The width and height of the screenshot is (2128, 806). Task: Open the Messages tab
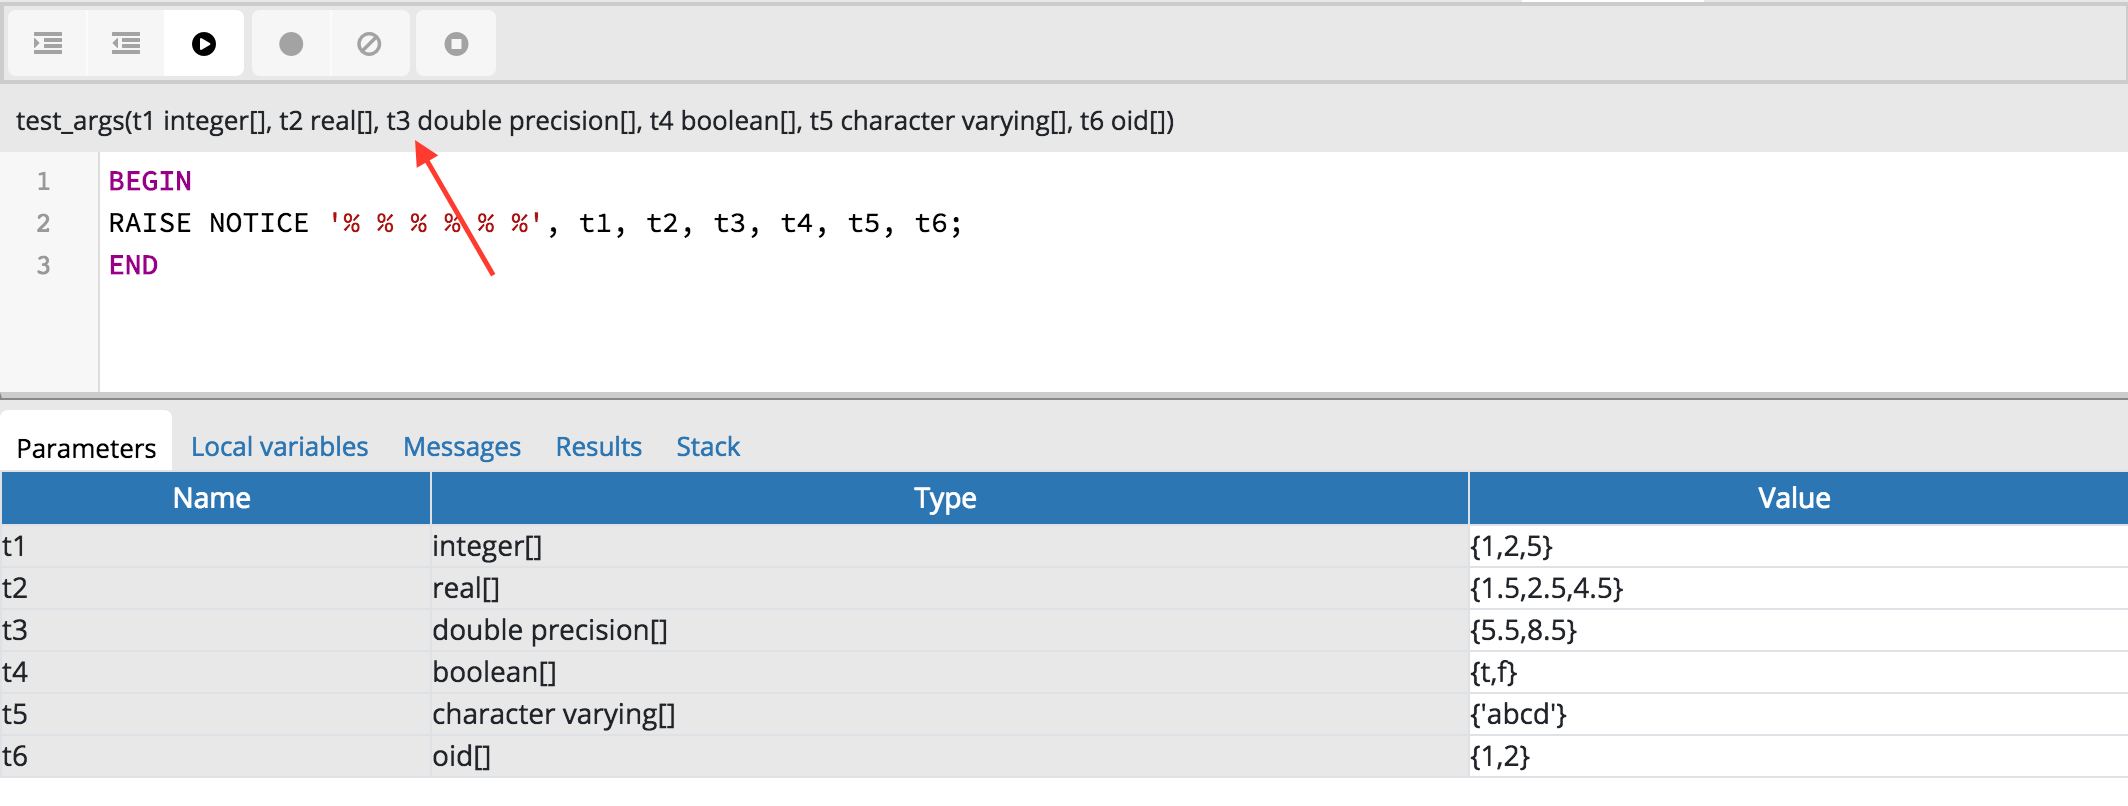pyautogui.click(x=461, y=447)
